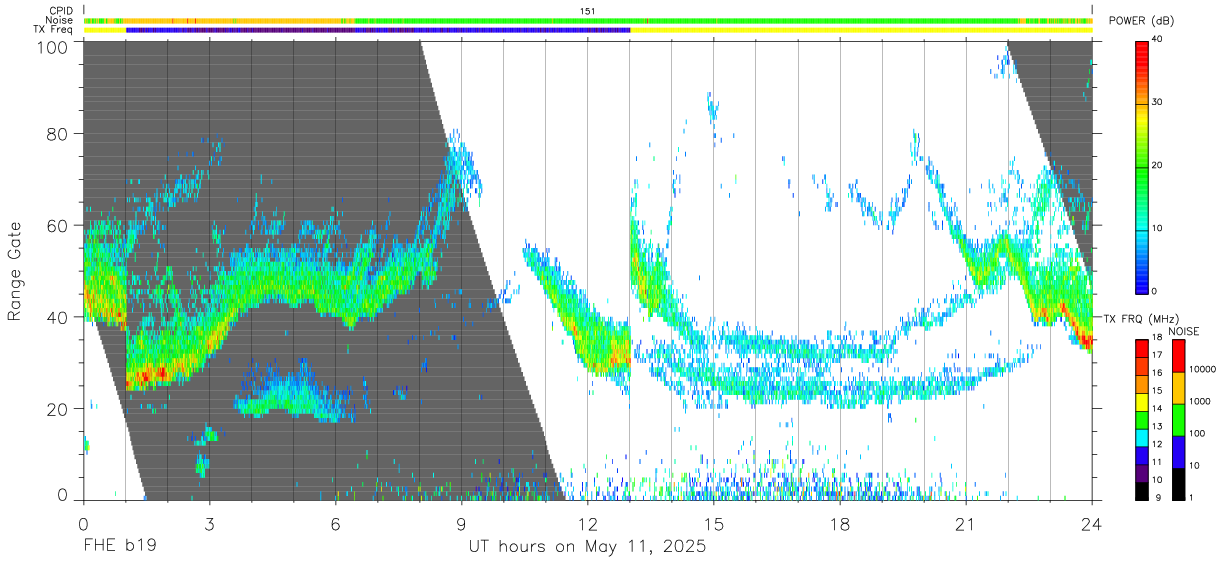The height and width of the screenshot is (567, 1228).
Task: Click the noise colorbar
Action: (1179, 418)
